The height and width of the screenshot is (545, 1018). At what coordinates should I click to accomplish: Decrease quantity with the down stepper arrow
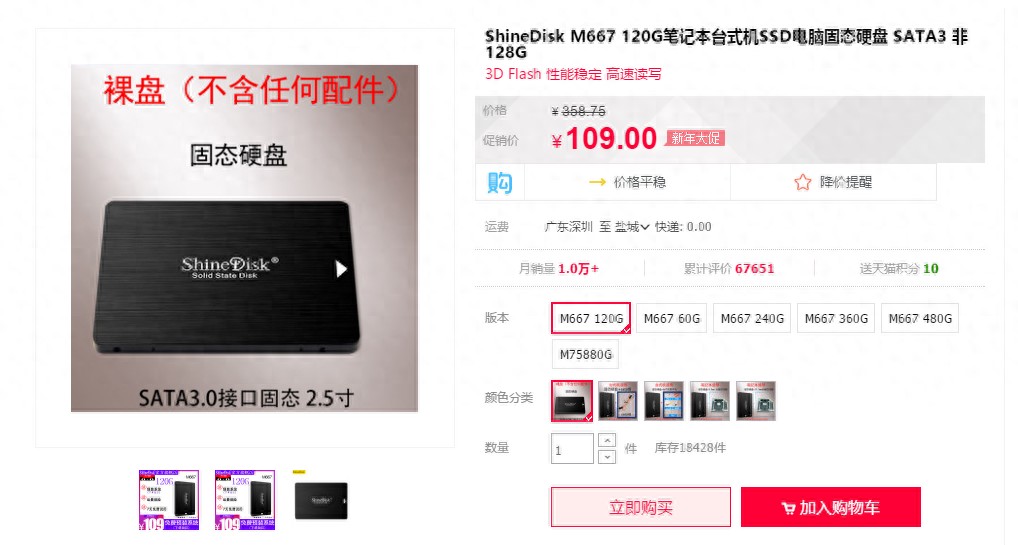coord(606,457)
